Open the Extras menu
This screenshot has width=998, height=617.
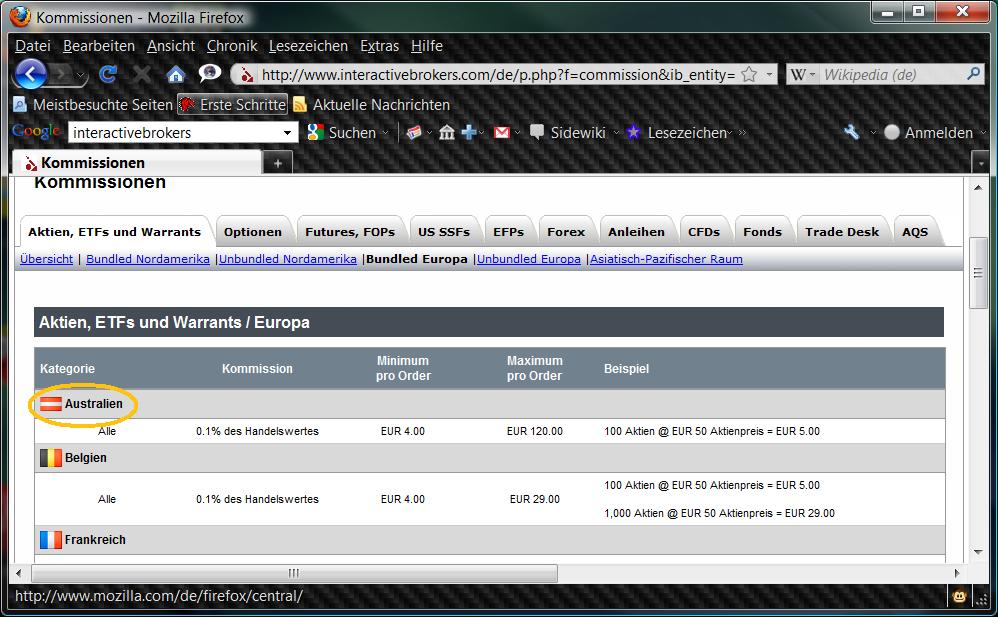[x=379, y=46]
